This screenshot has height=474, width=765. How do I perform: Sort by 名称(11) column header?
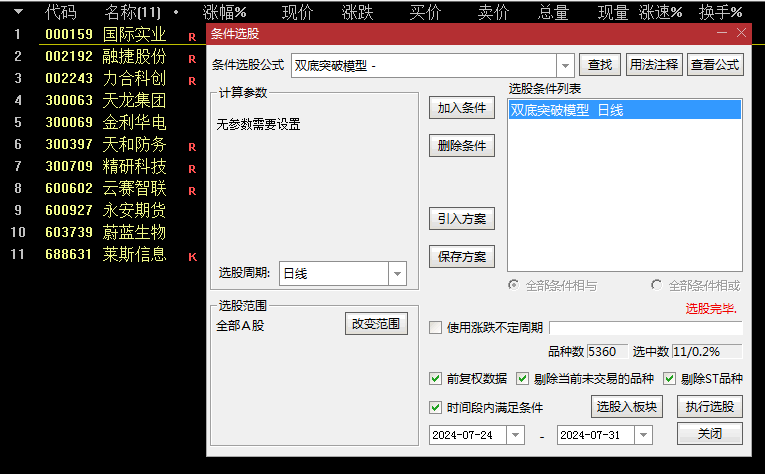pos(132,12)
